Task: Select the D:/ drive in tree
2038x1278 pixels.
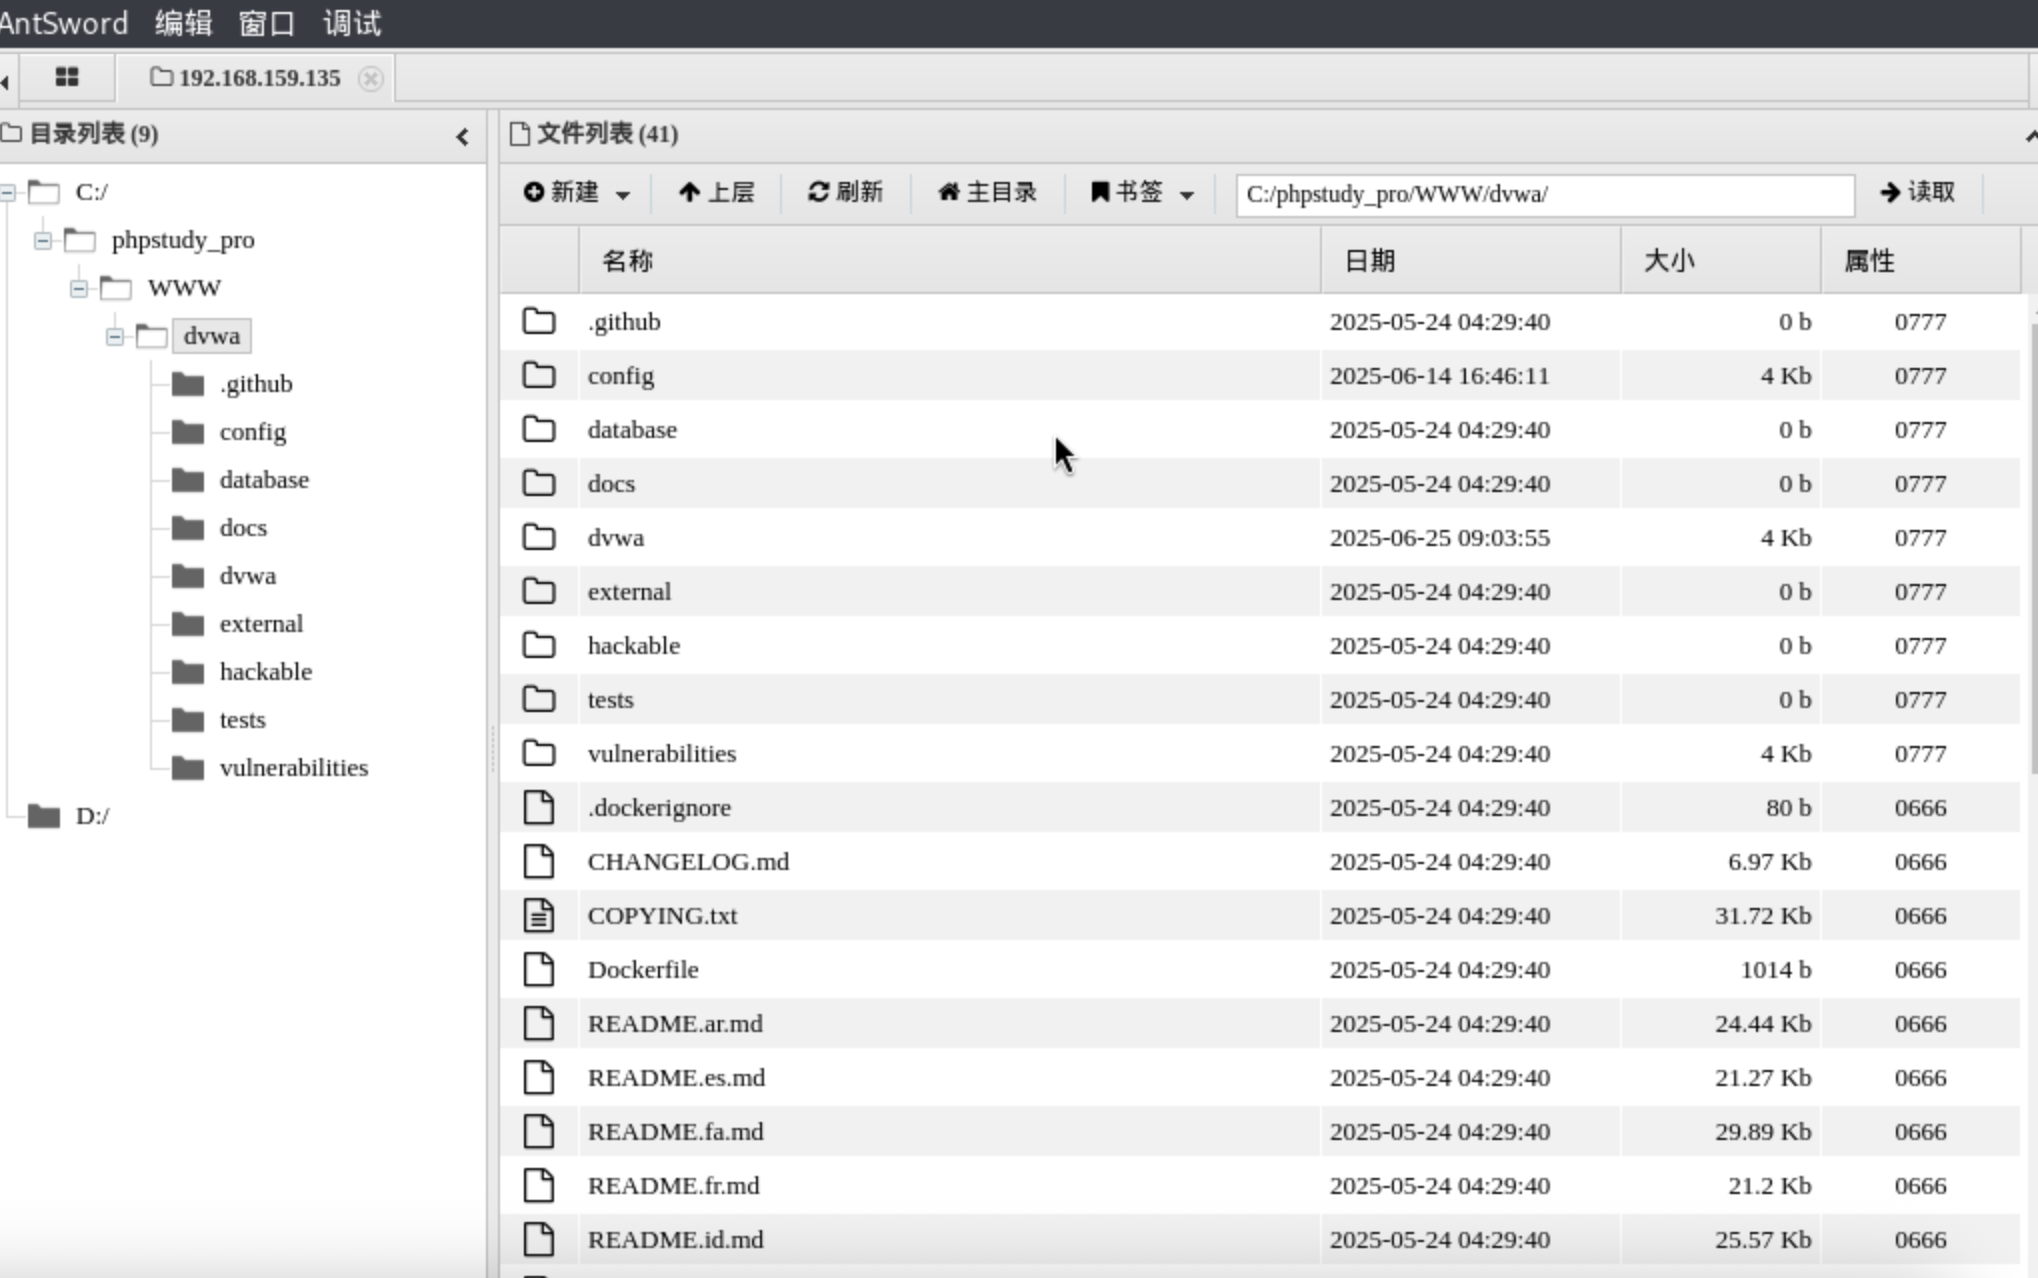Action: click(92, 816)
